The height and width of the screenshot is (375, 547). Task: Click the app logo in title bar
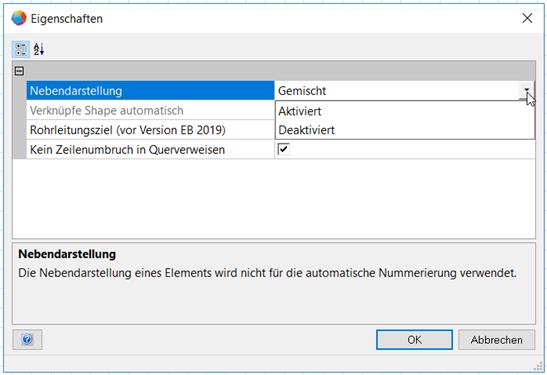[x=19, y=18]
